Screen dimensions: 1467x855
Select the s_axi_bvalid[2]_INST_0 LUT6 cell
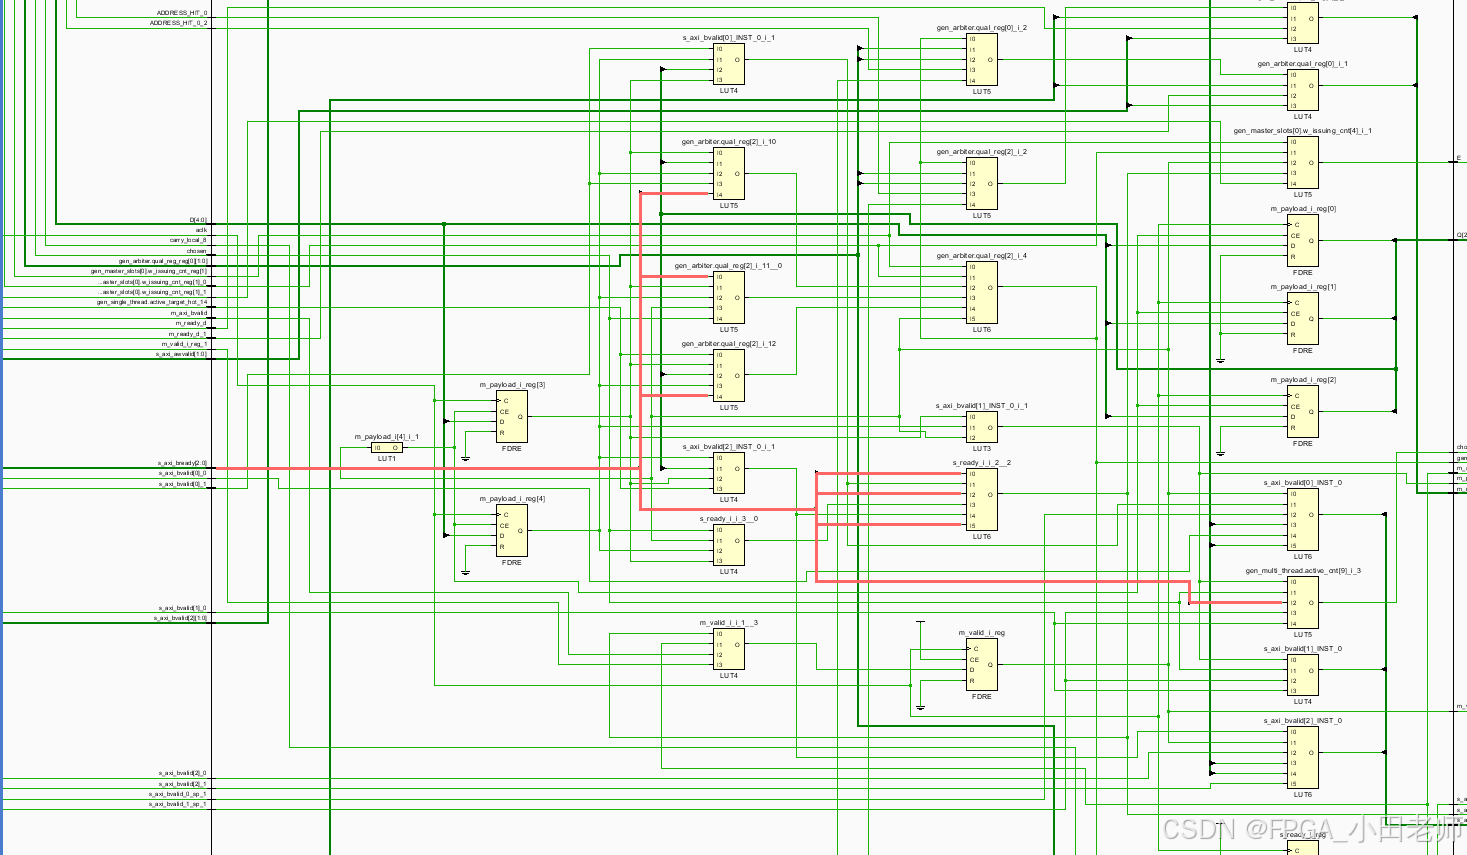click(1303, 758)
